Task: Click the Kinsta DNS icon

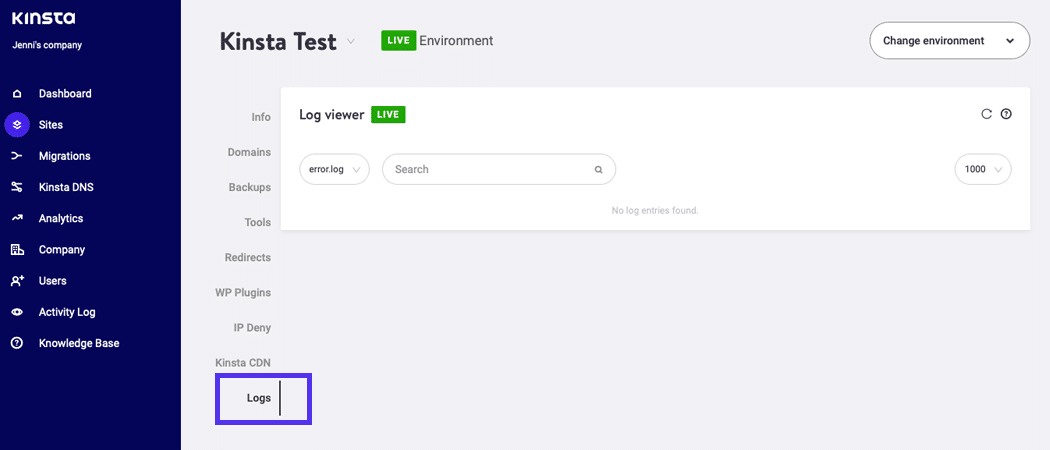Action: point(17,187)
